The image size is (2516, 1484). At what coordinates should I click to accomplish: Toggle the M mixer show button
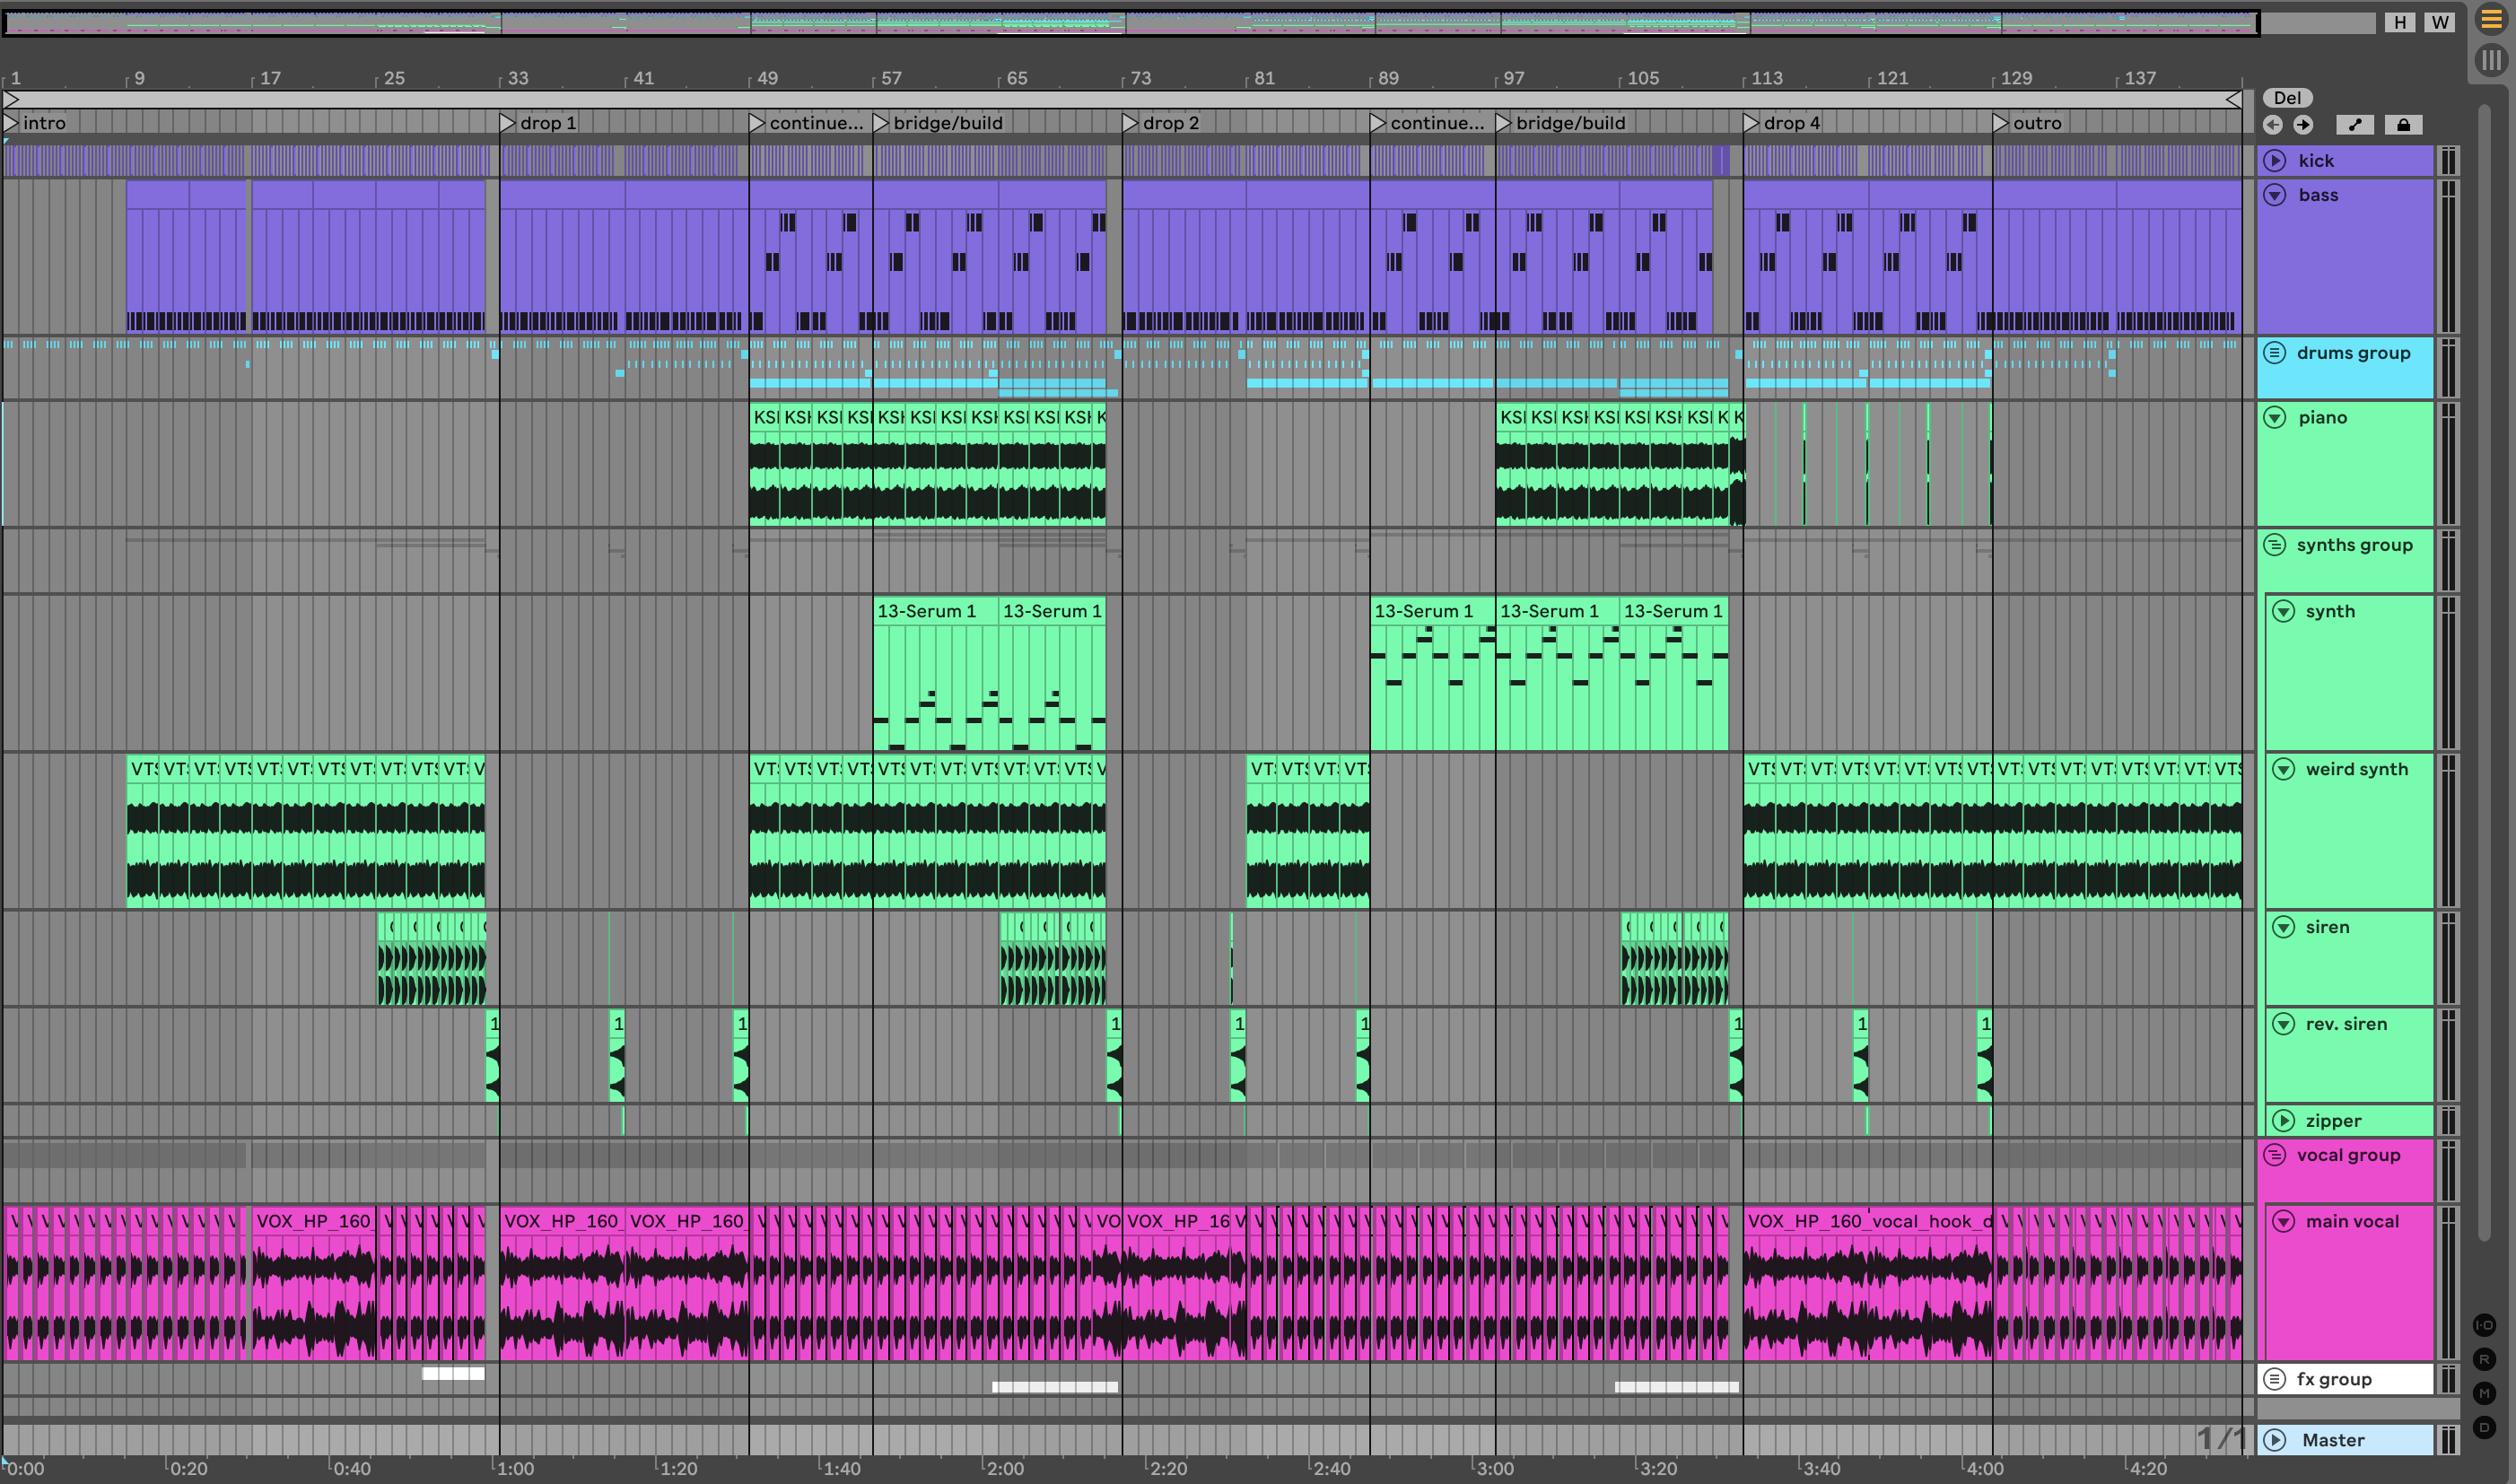coord(2484,1393)
